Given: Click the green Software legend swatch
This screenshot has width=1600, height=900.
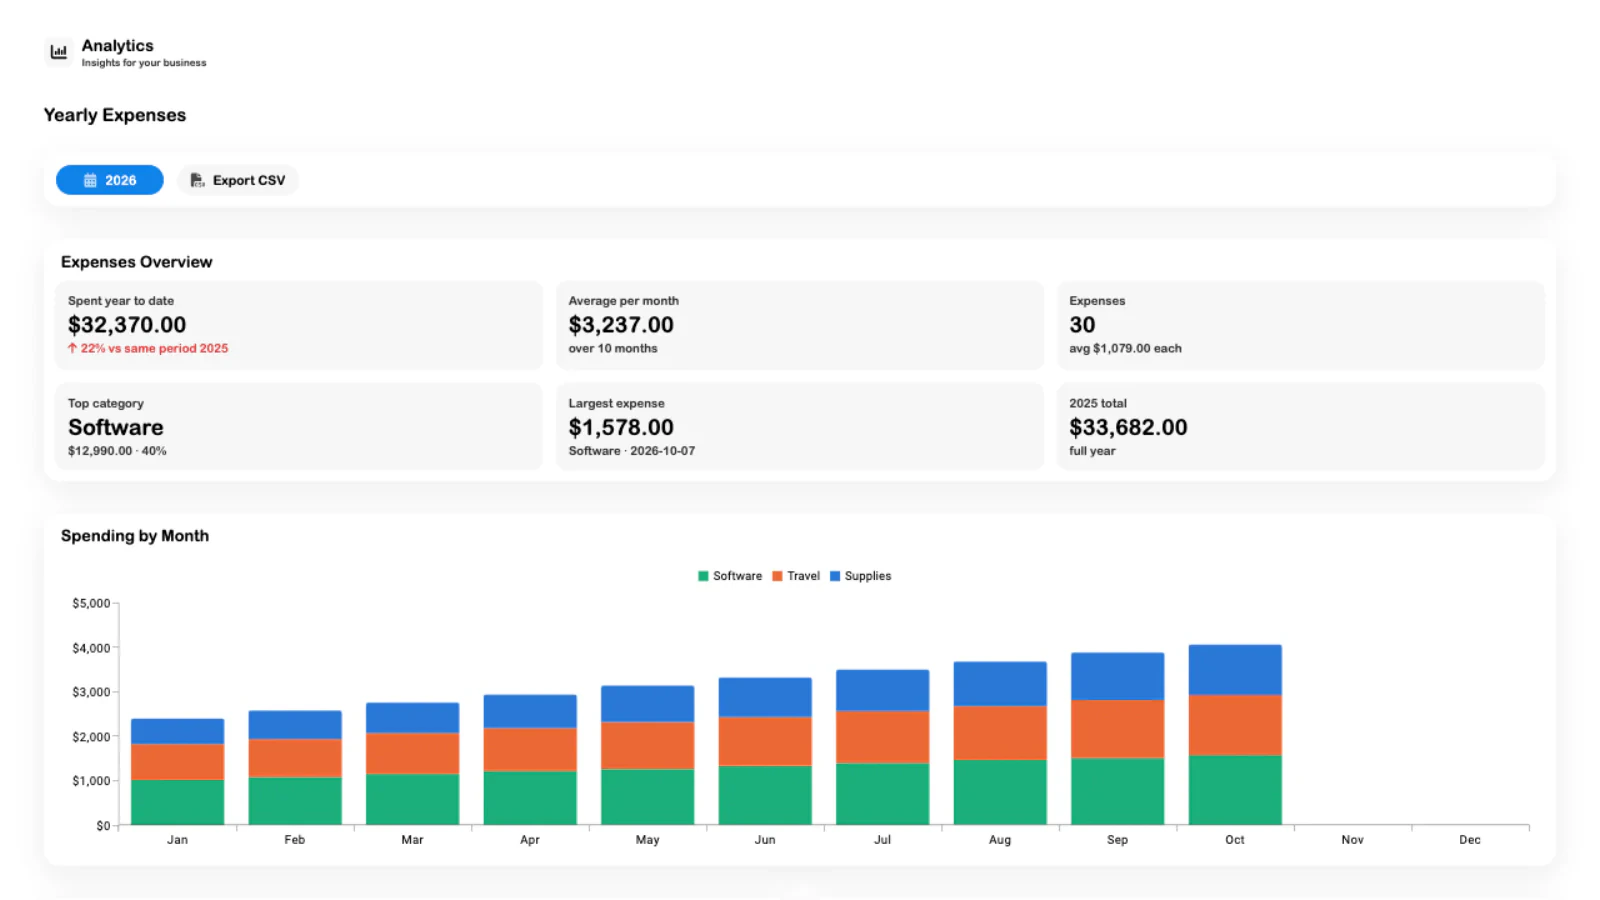Looking at the screenshot, I should (703, 576).
